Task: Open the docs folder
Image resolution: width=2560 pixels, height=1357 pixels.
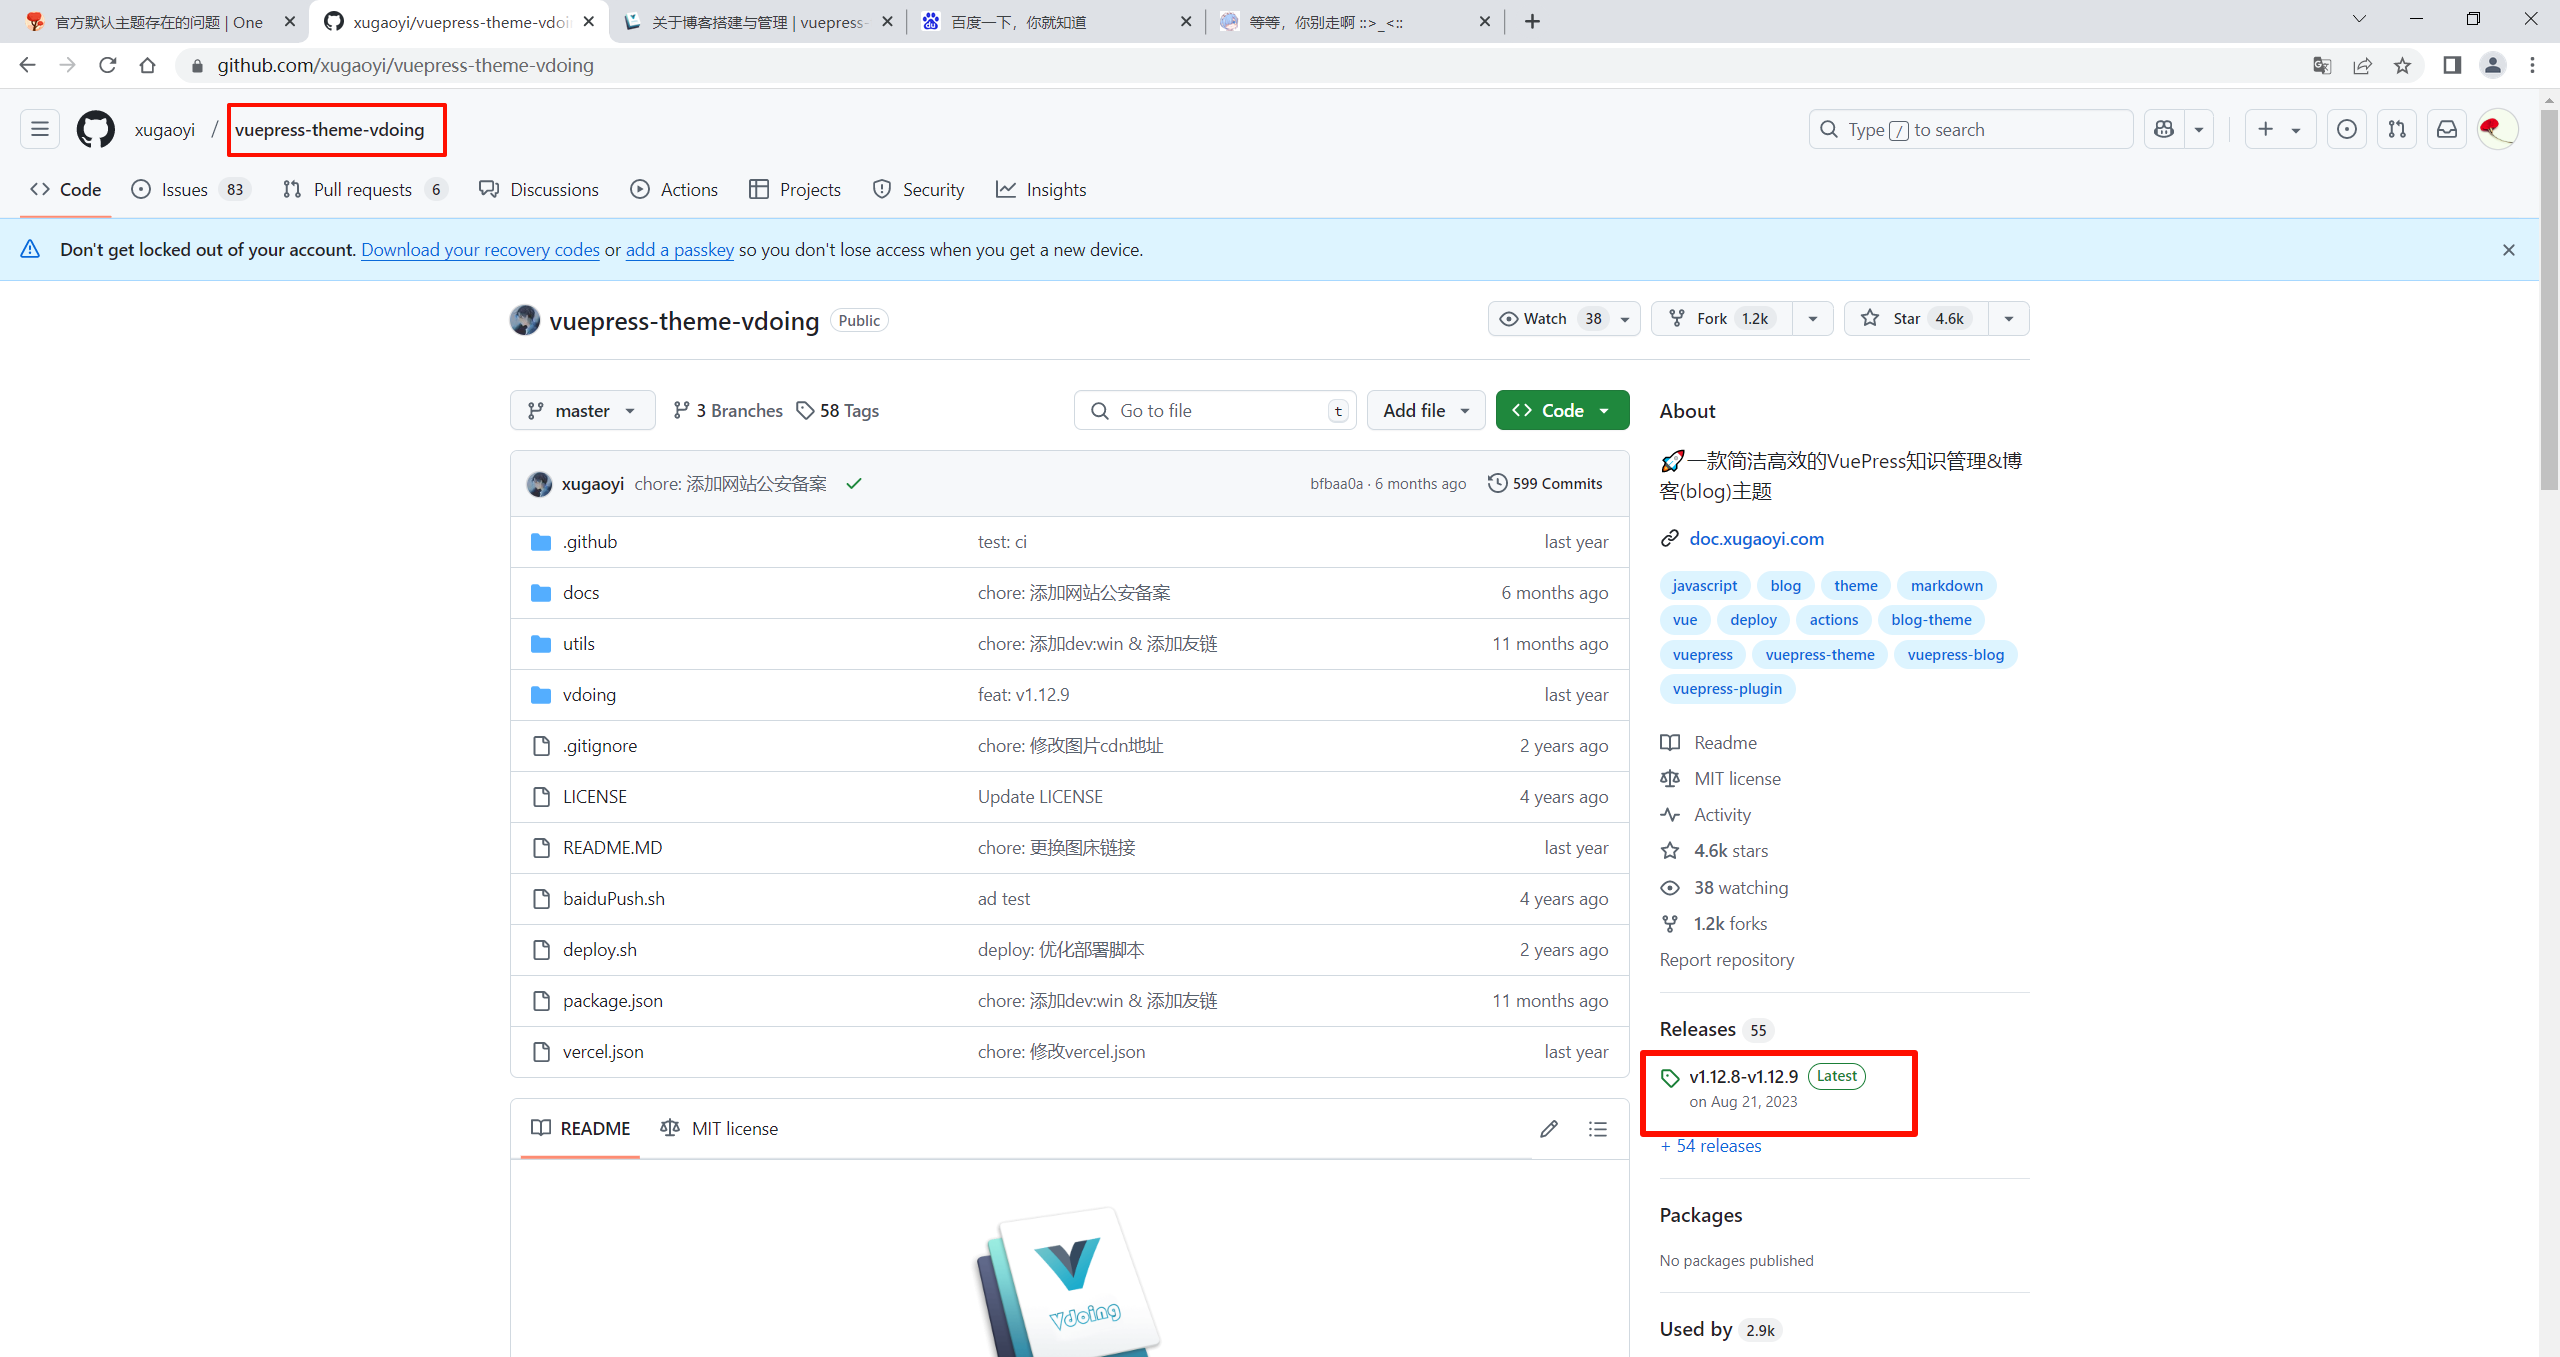Action: tap(581, 592)
